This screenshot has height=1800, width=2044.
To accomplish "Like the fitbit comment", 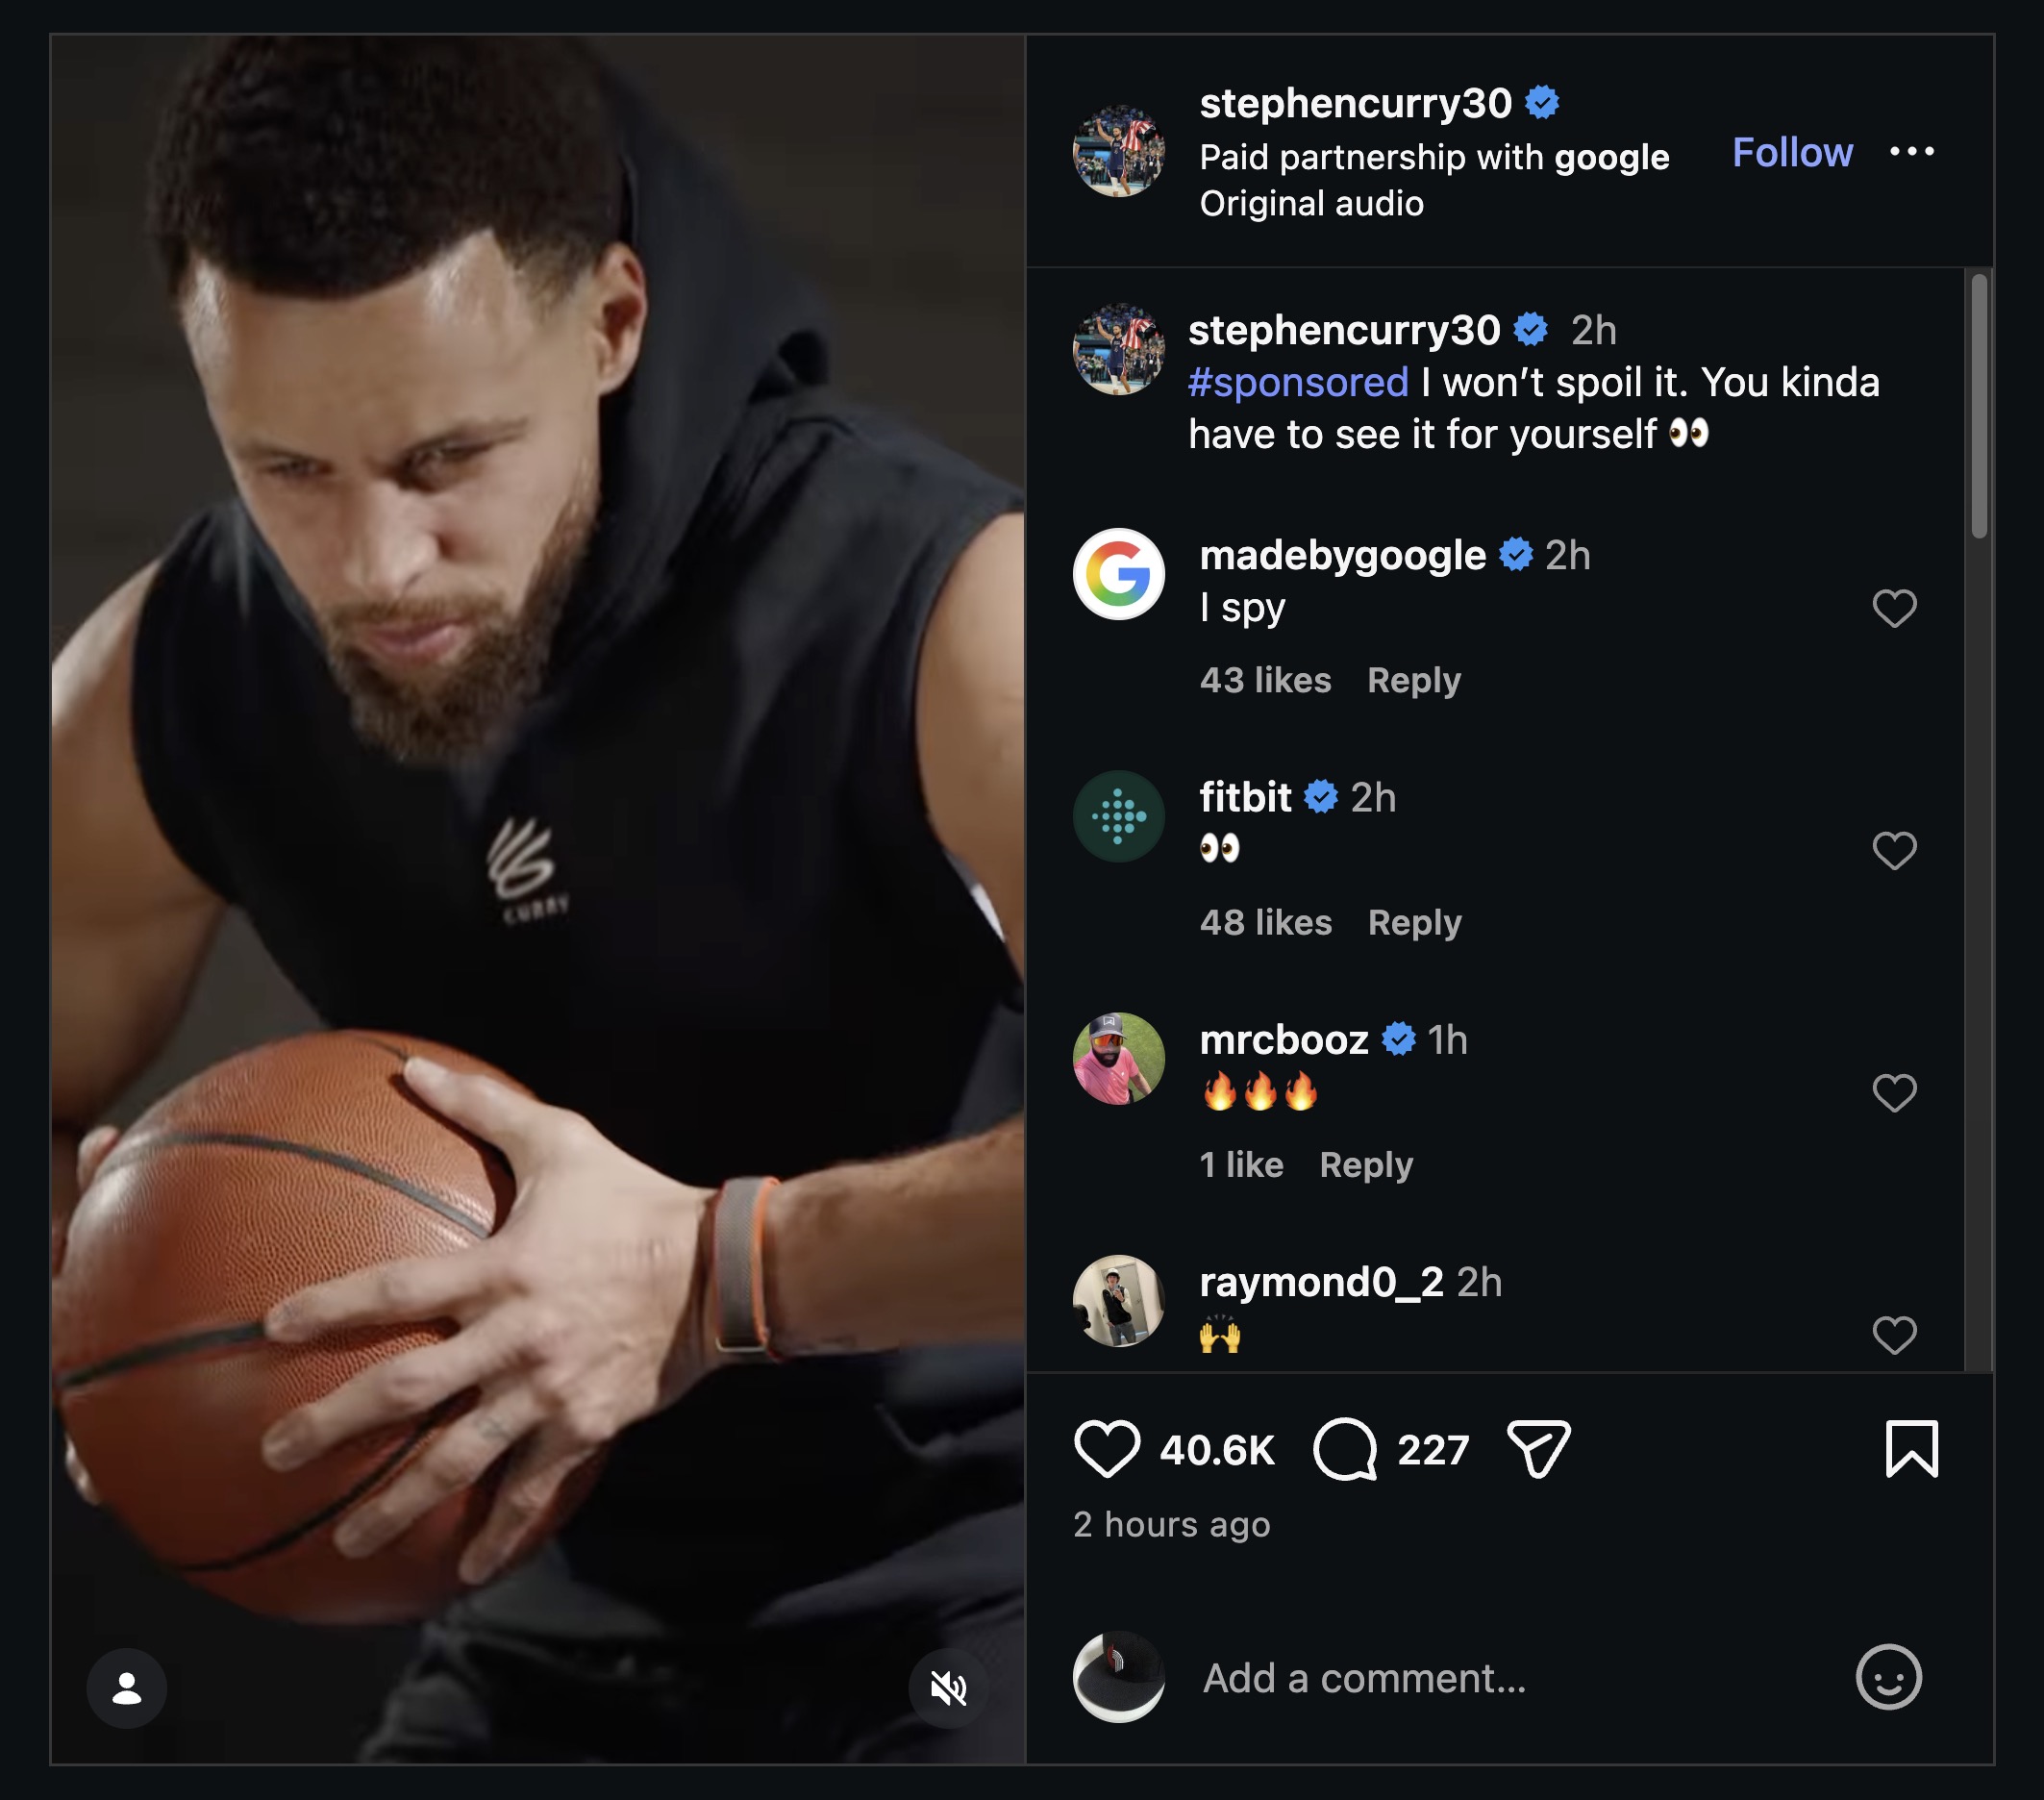I will 1894,851.
